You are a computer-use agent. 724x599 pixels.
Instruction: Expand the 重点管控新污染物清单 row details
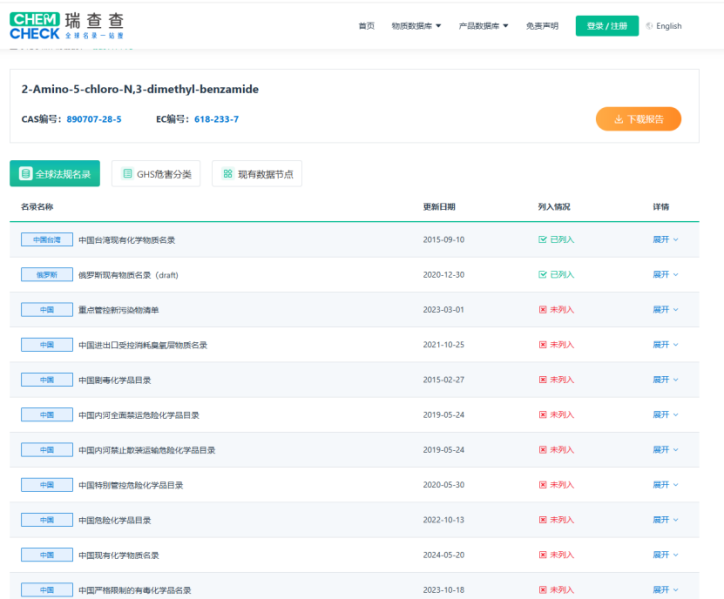pyautogui.click(x=665, y=309)
